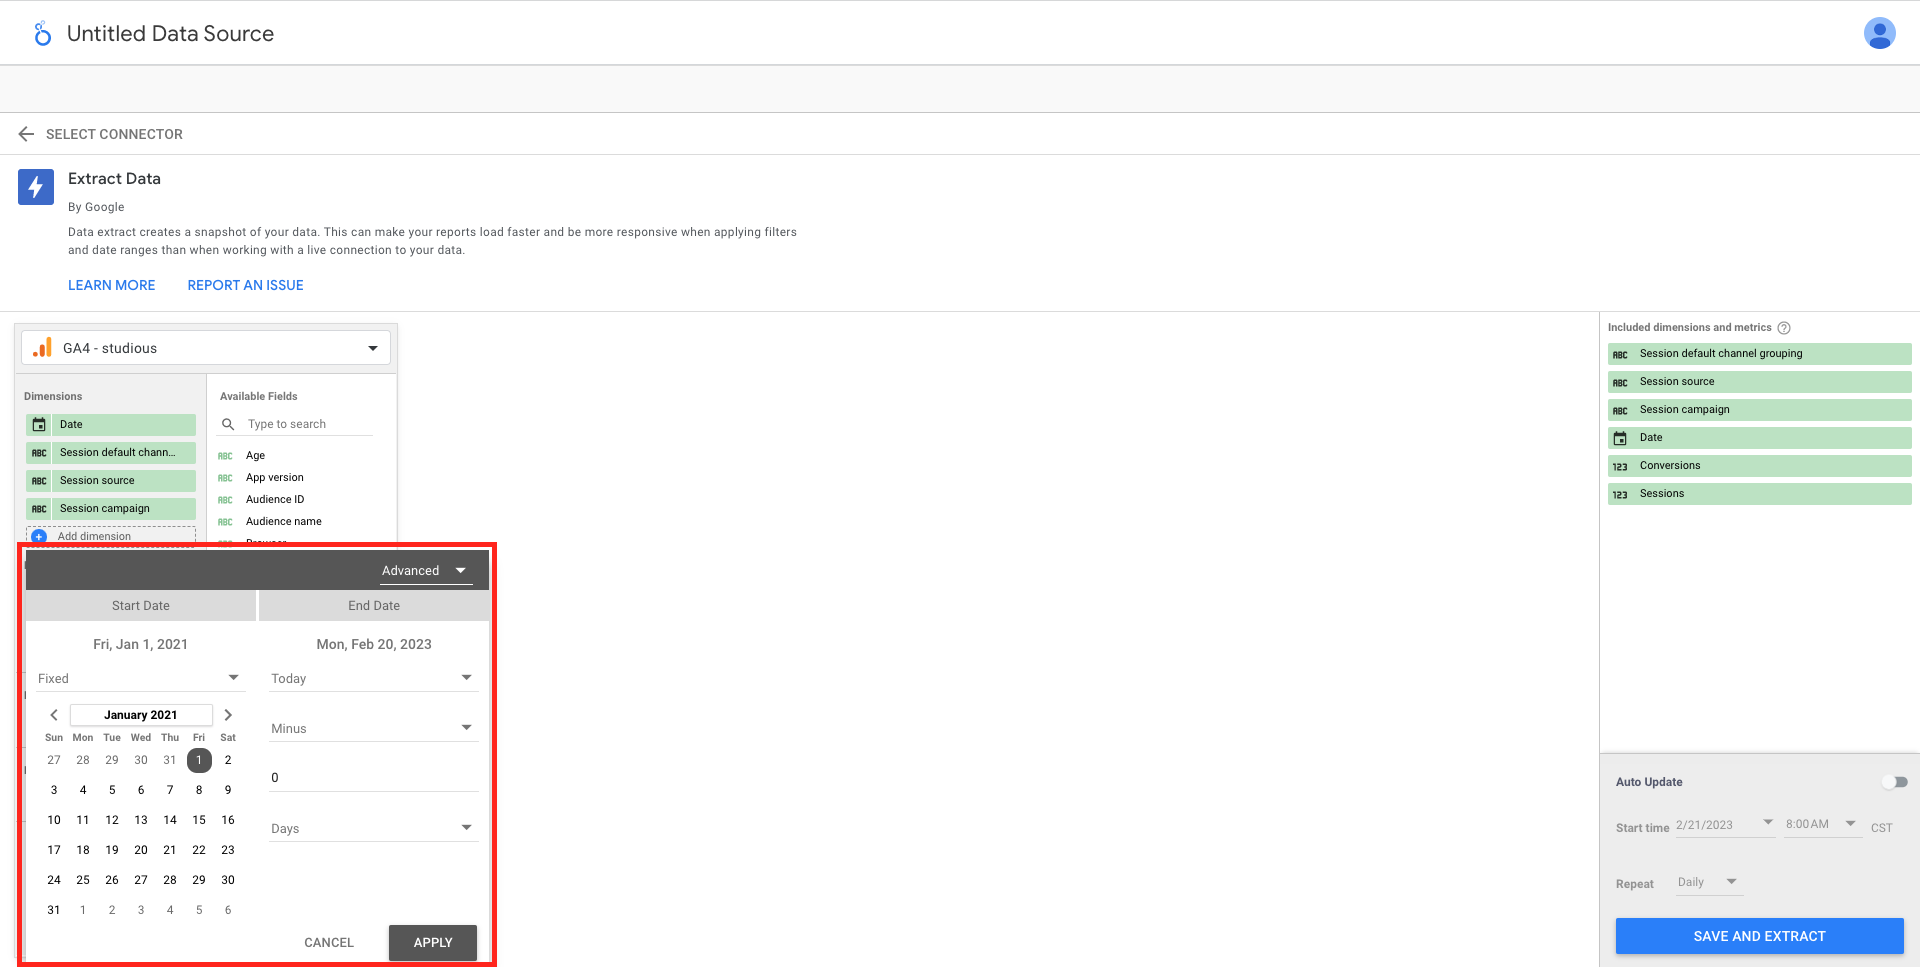
Task: Switch to the Start Date tab
Action: (x=141, y=606)
